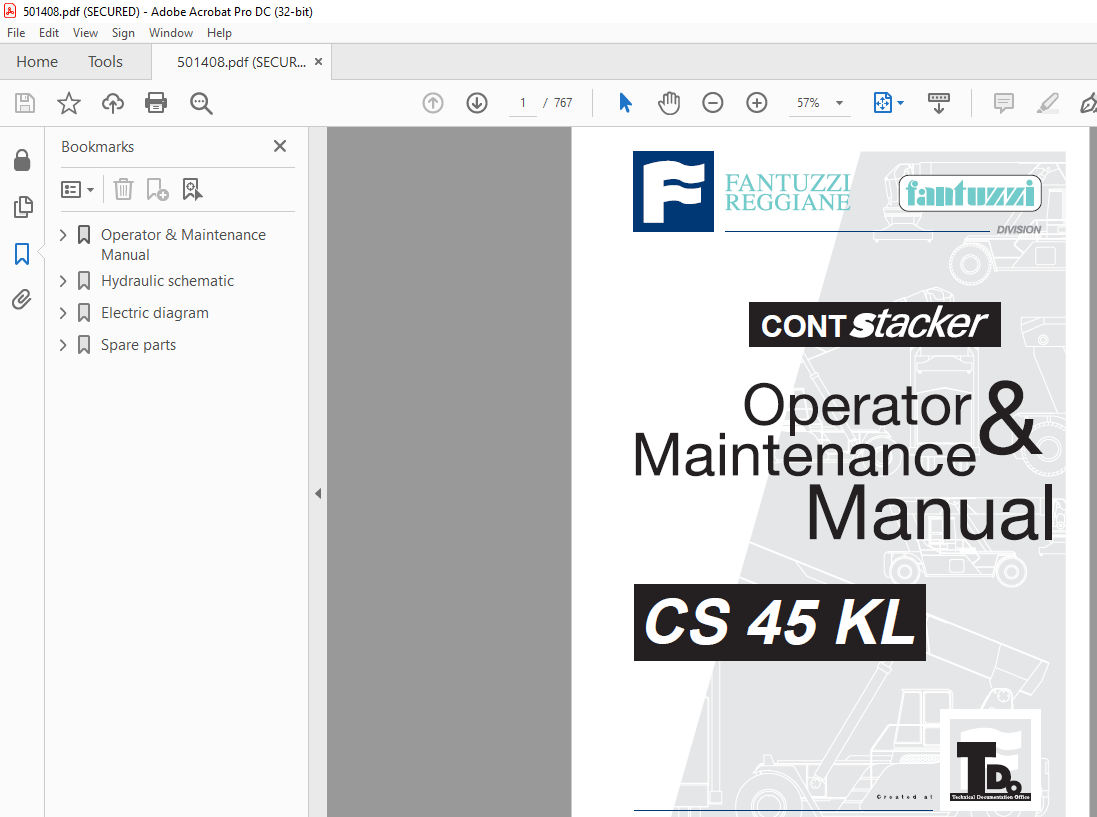Zoom in with plus icon
The image size is (1097, 817).
[x=756, y=103]
